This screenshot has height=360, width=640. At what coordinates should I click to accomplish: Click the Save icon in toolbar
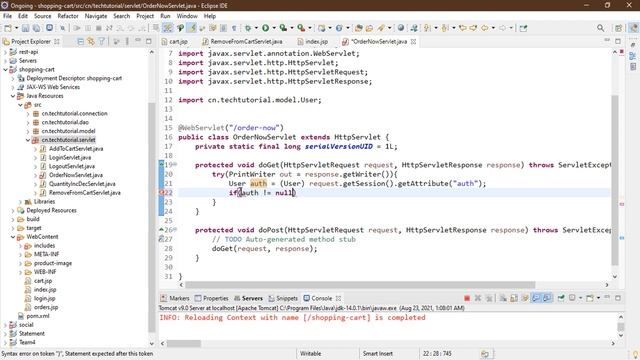(25, 28)
